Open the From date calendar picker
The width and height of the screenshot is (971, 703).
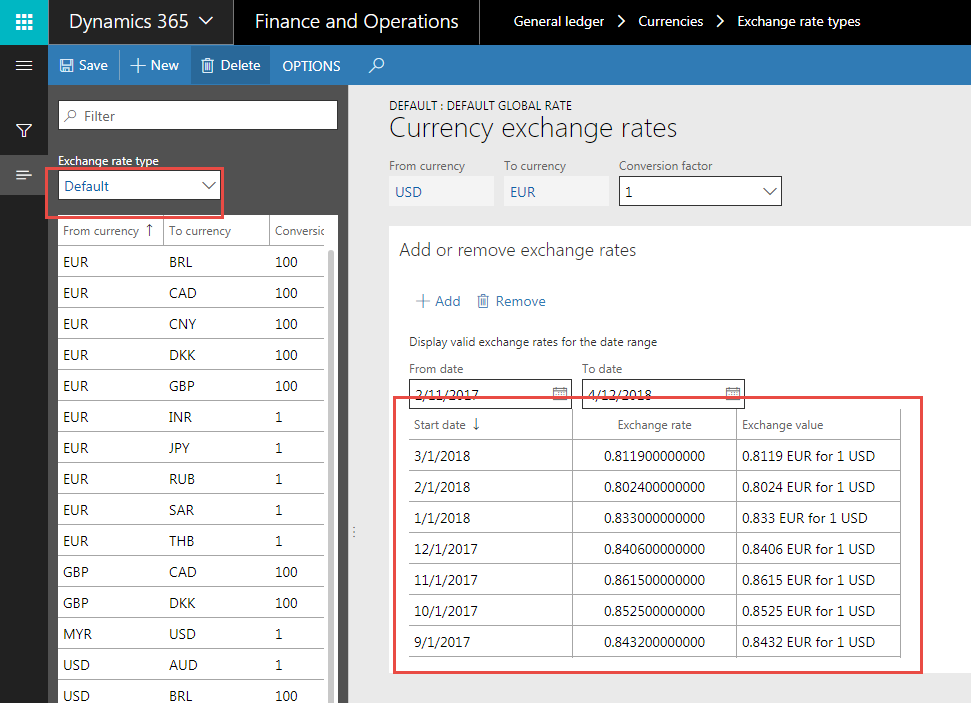click(x=560, y=394)
